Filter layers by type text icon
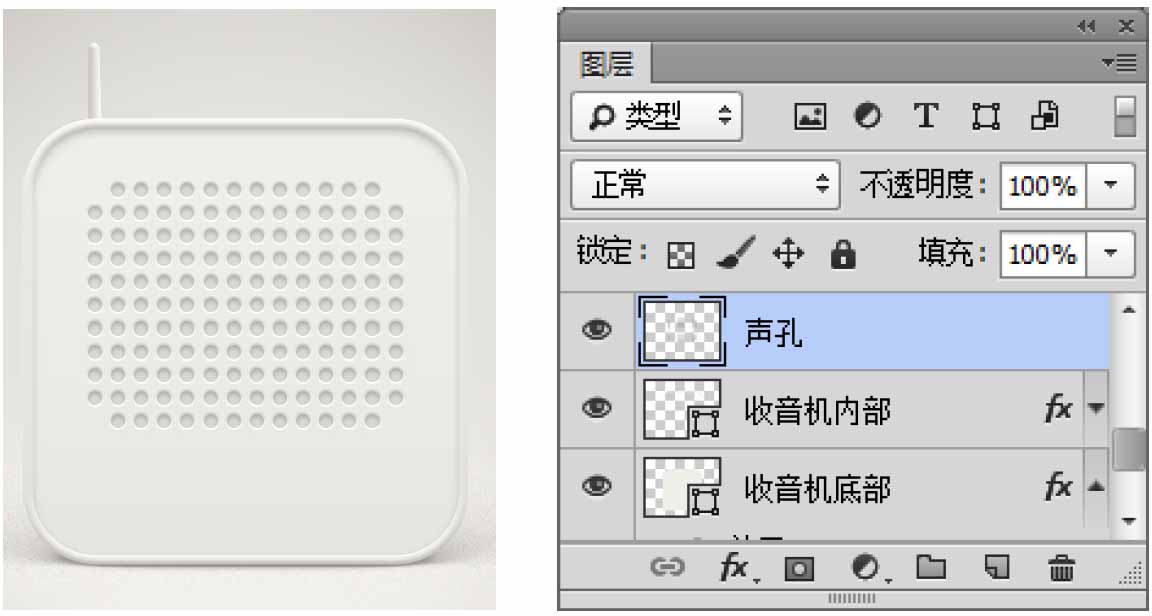 [x=926, y=116]
